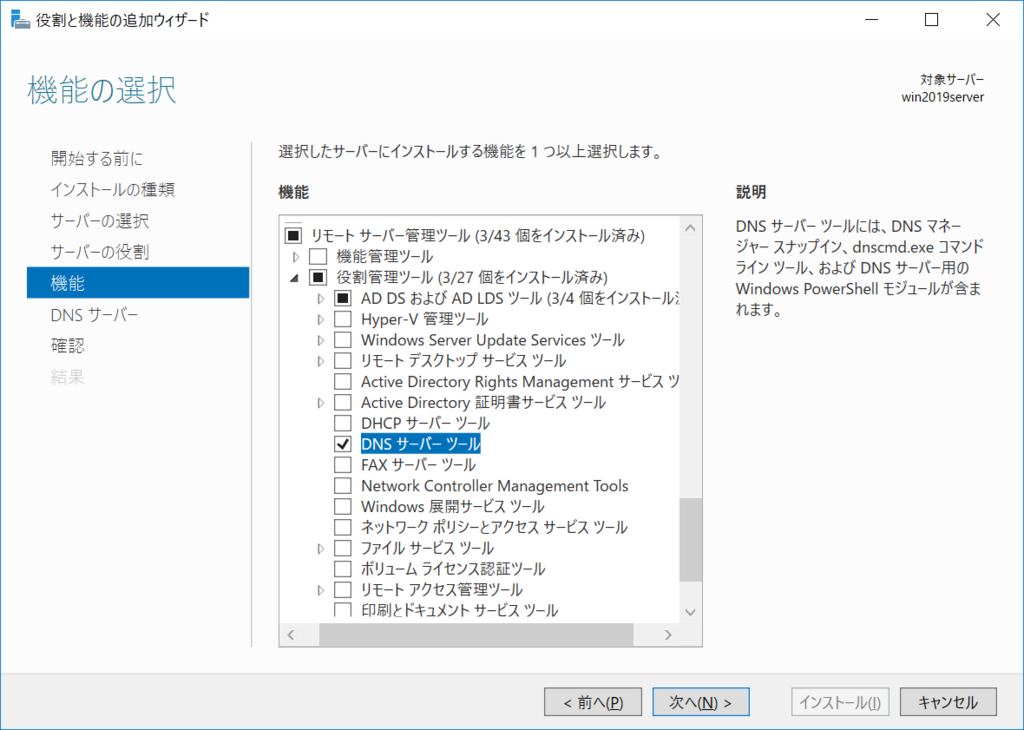Check ボリューム ライセンス認証ツール checkbox

pyautogui.click(x=343, y=569)
